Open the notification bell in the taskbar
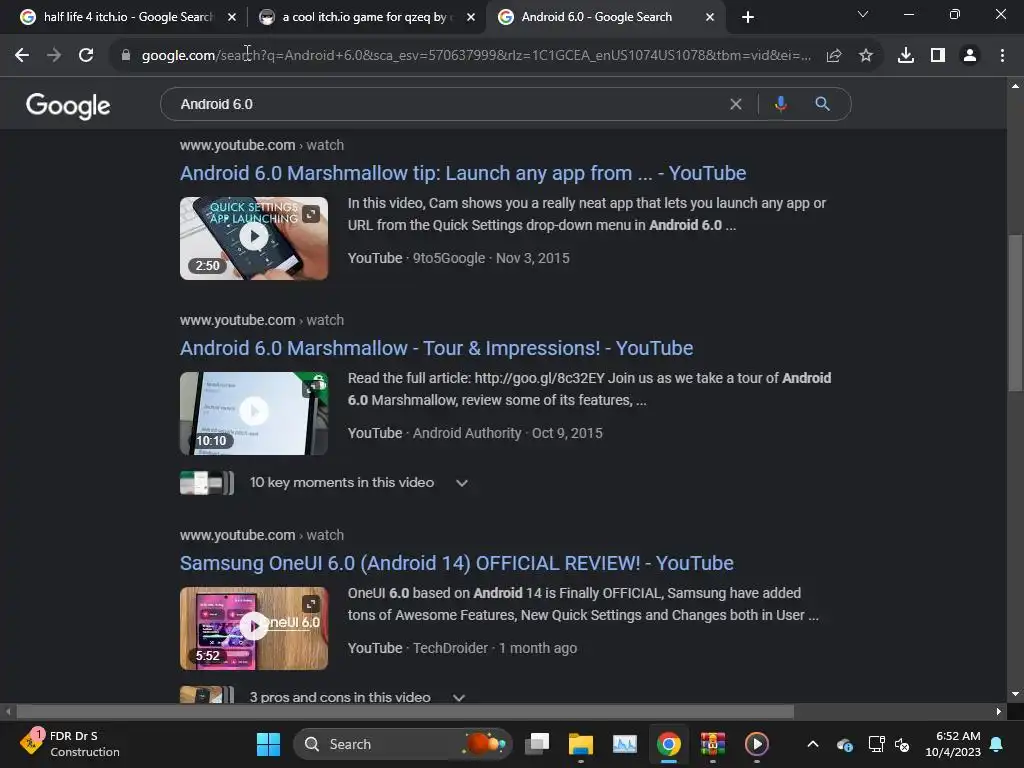This screenshot has height=768, width=1024. [x=997, y=744]
